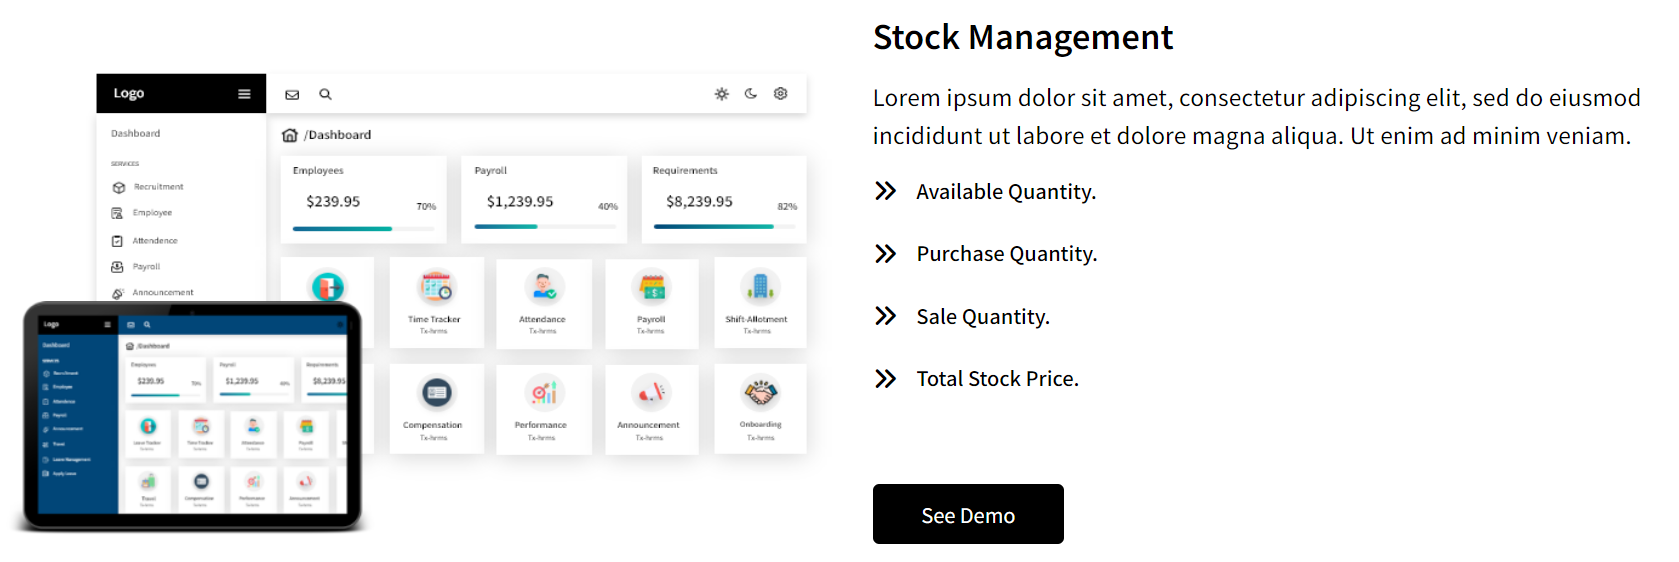This screenshot has height=562, width=1679.
Task: Switch to light mode sun icon
Action: (x=721, y=94)
